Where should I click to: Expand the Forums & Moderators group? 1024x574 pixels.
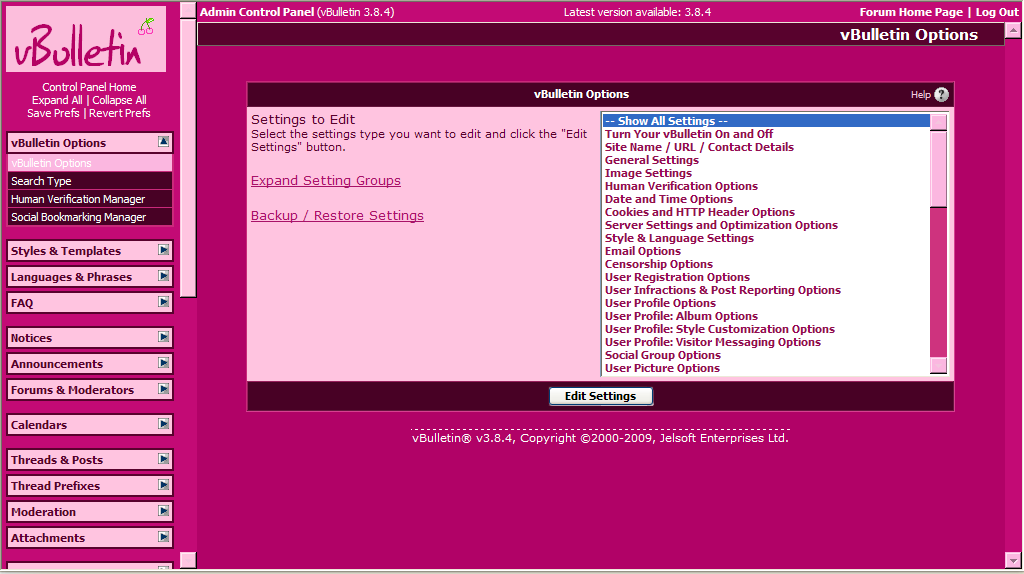(x=163, y=389)
